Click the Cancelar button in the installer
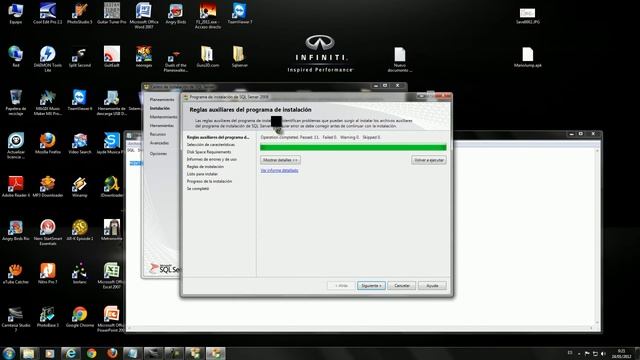Screen dimensions: 640x360 (x=402, y=286)
